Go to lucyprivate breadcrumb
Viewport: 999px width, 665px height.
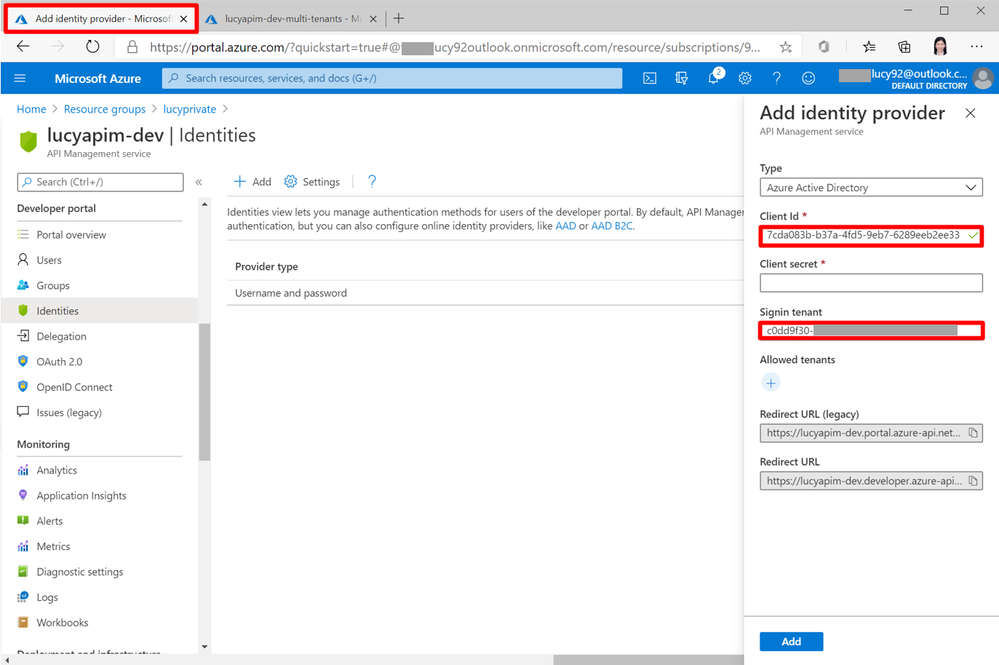189,109
